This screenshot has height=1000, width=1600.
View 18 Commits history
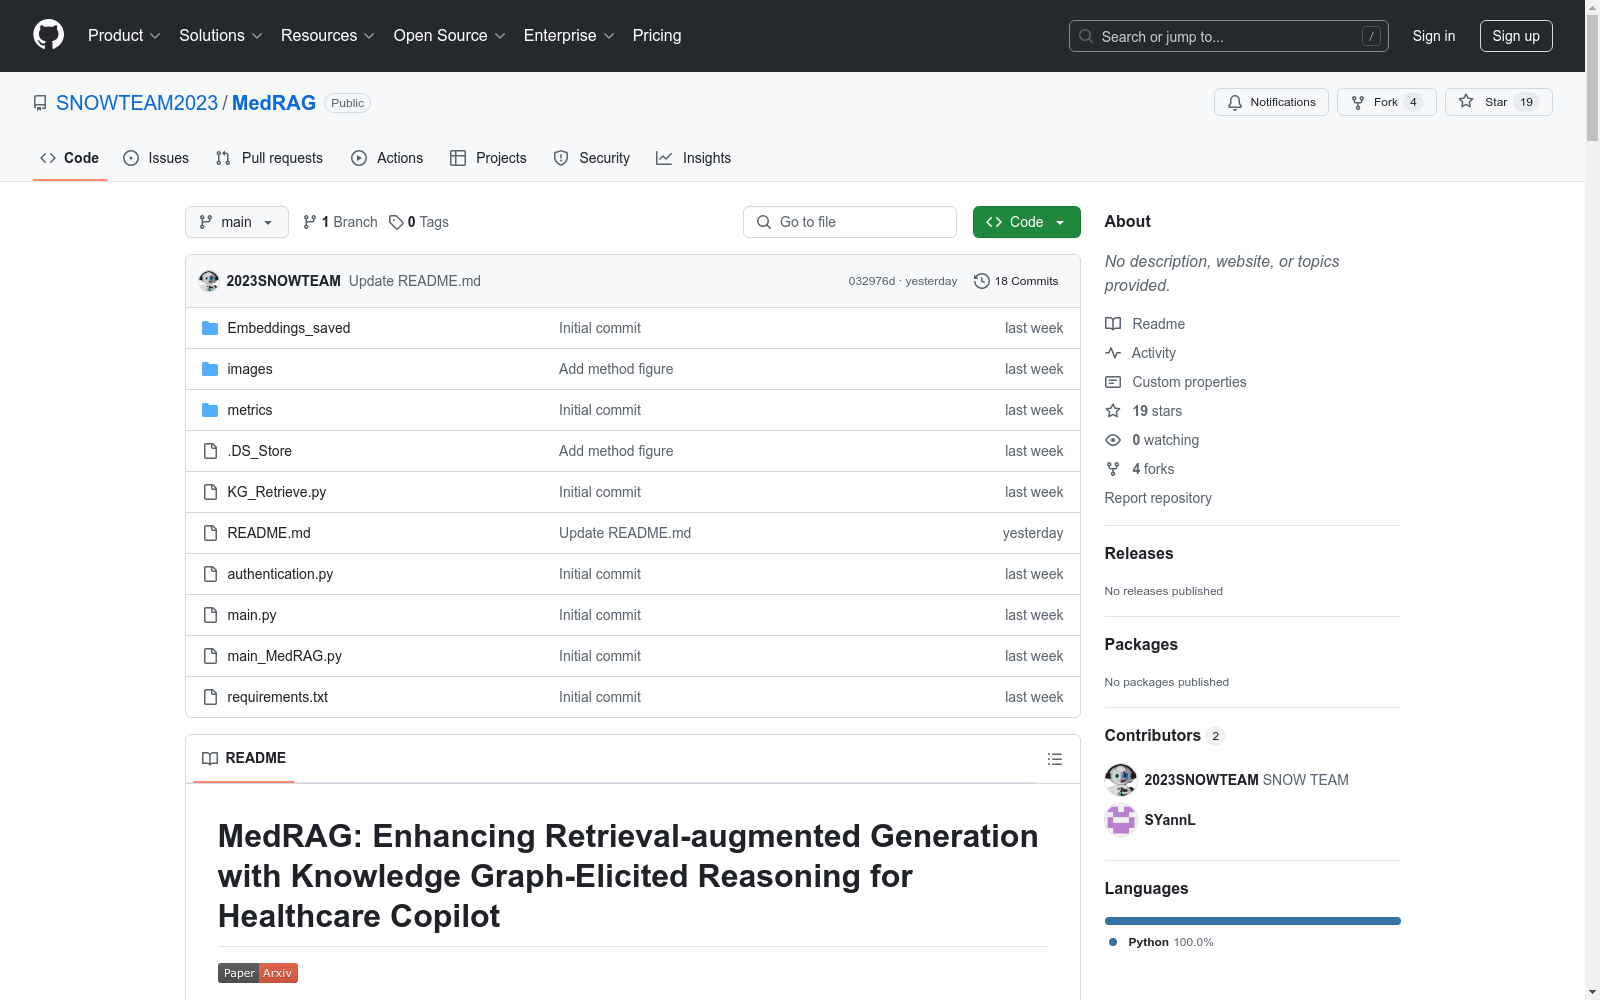[1016, 281]
